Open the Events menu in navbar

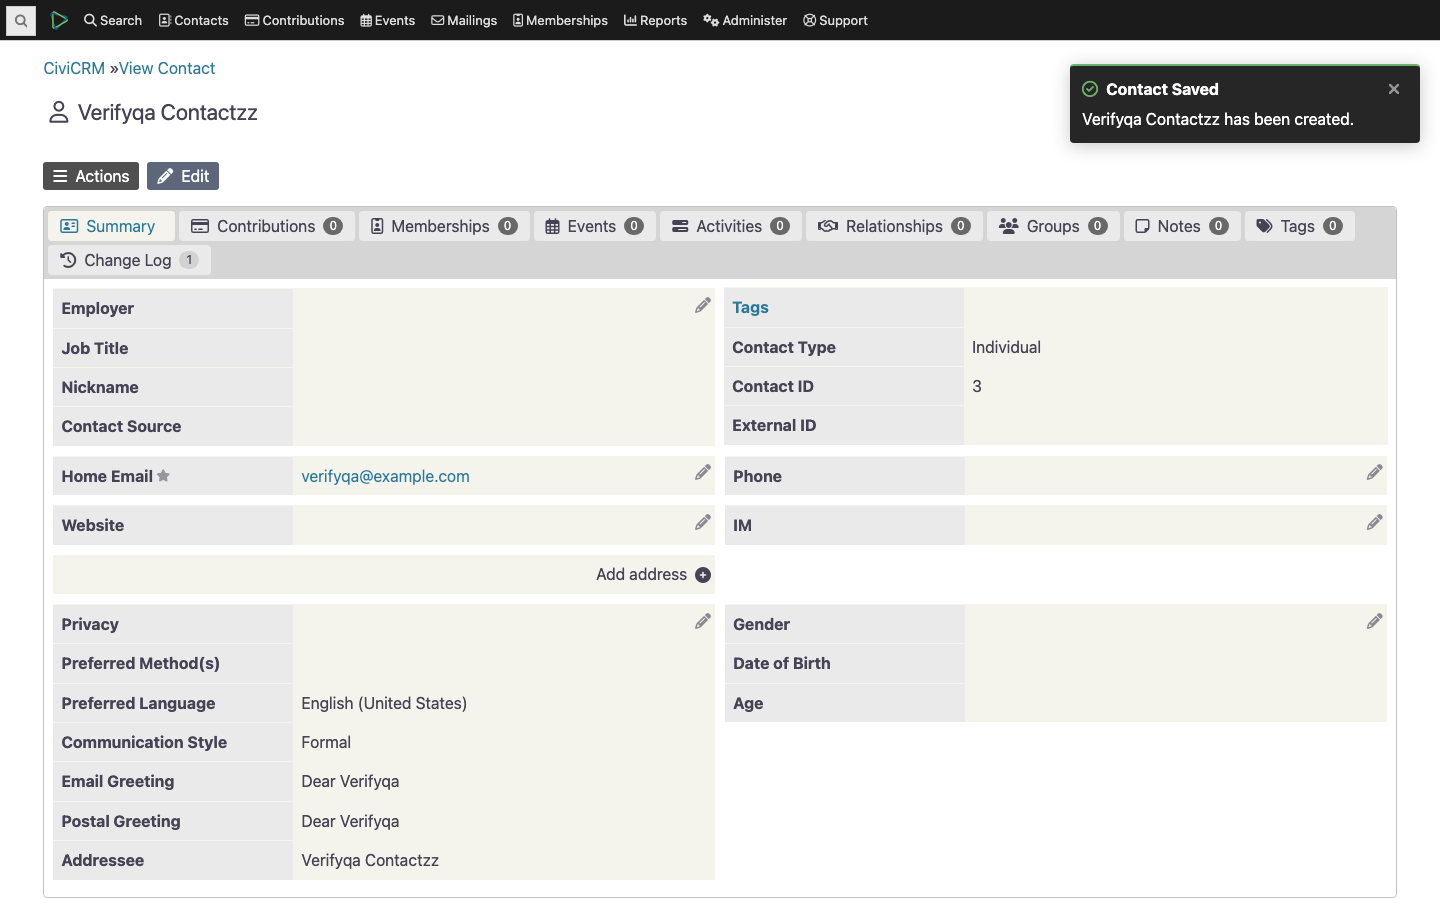(388, 20)
